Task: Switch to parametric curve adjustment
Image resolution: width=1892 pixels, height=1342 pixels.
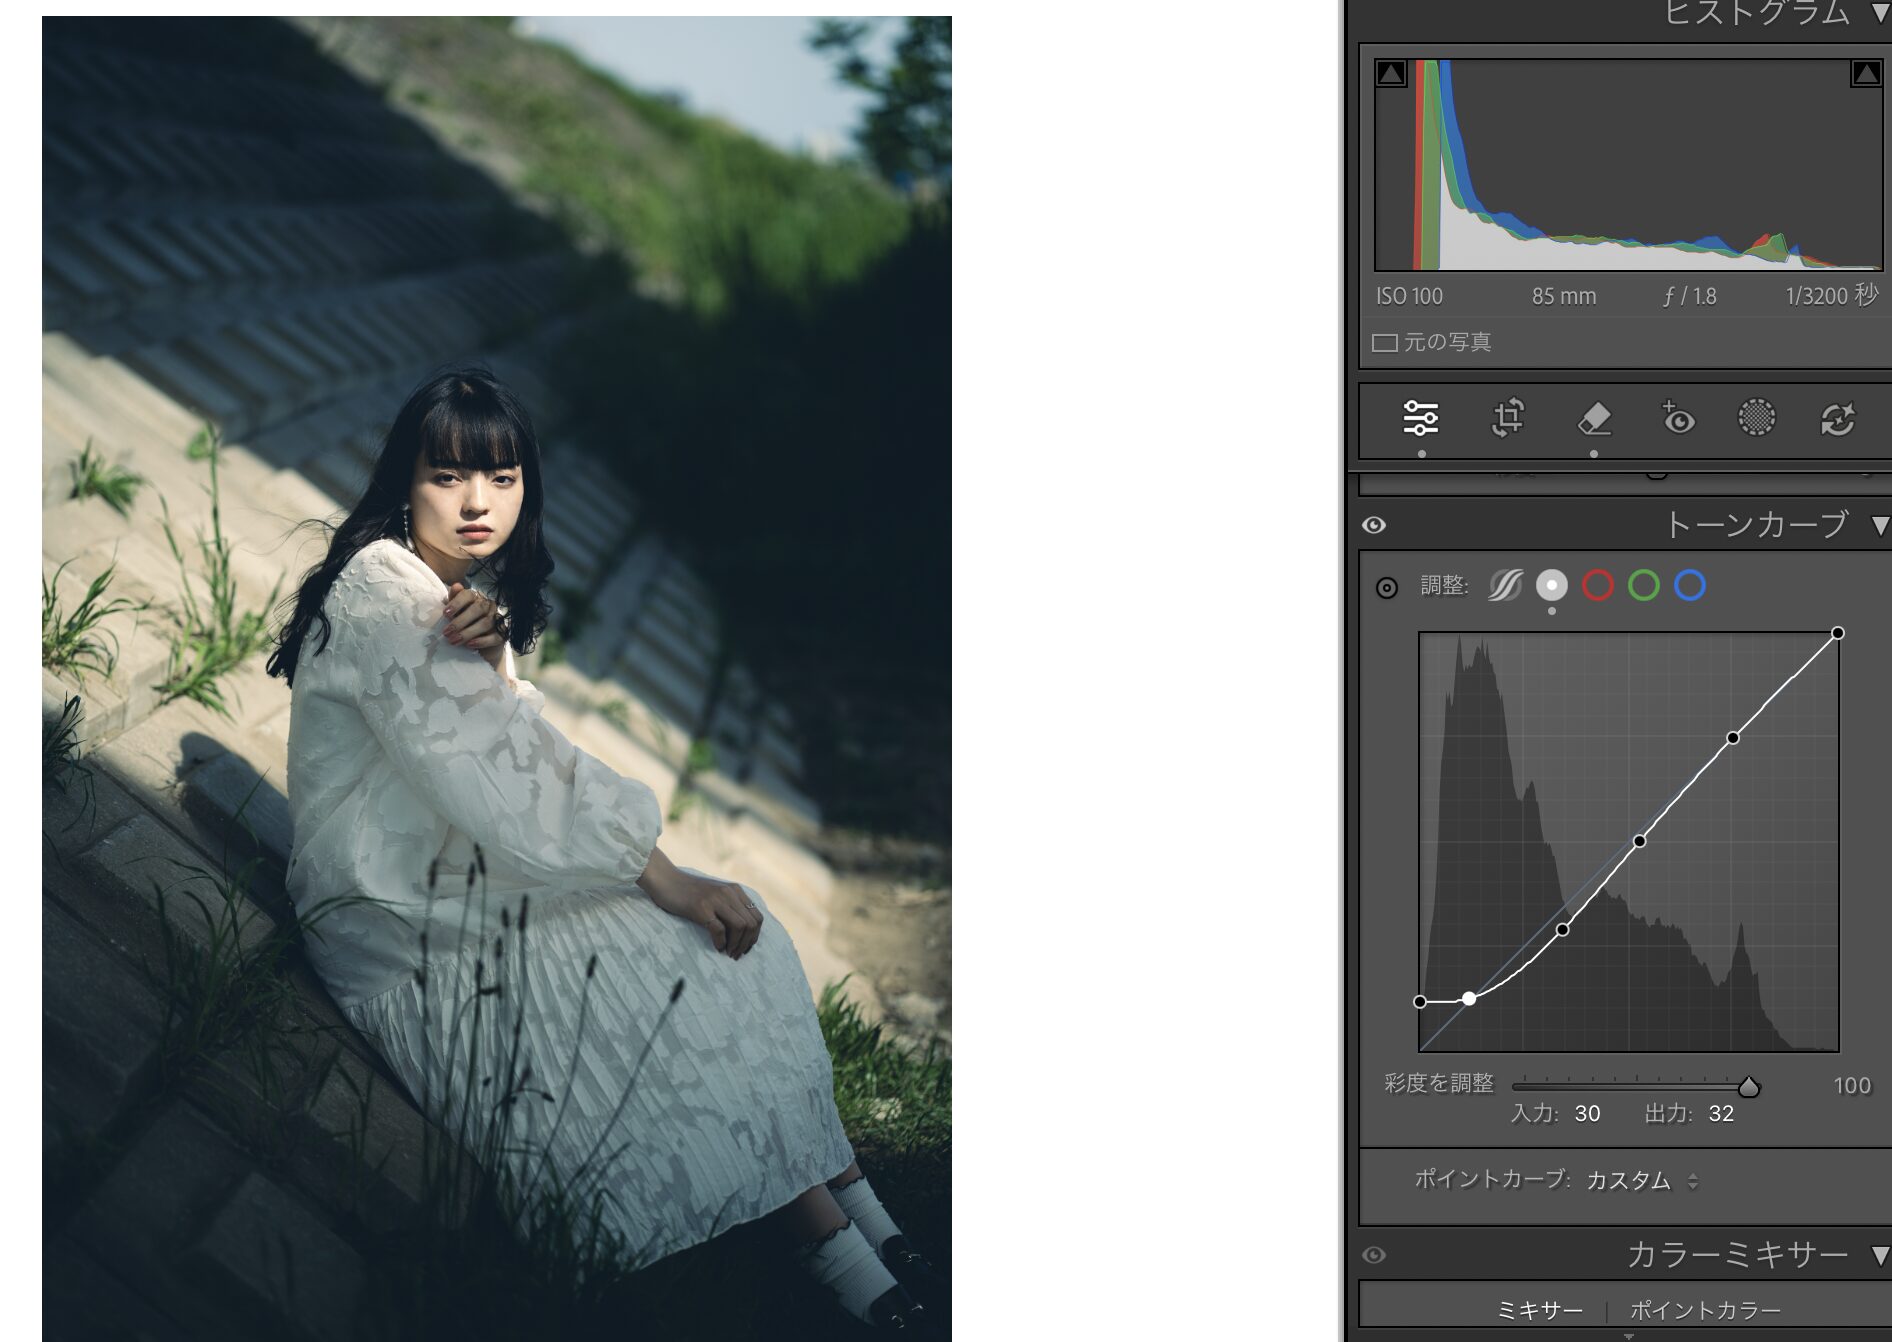Action: 1505,585
